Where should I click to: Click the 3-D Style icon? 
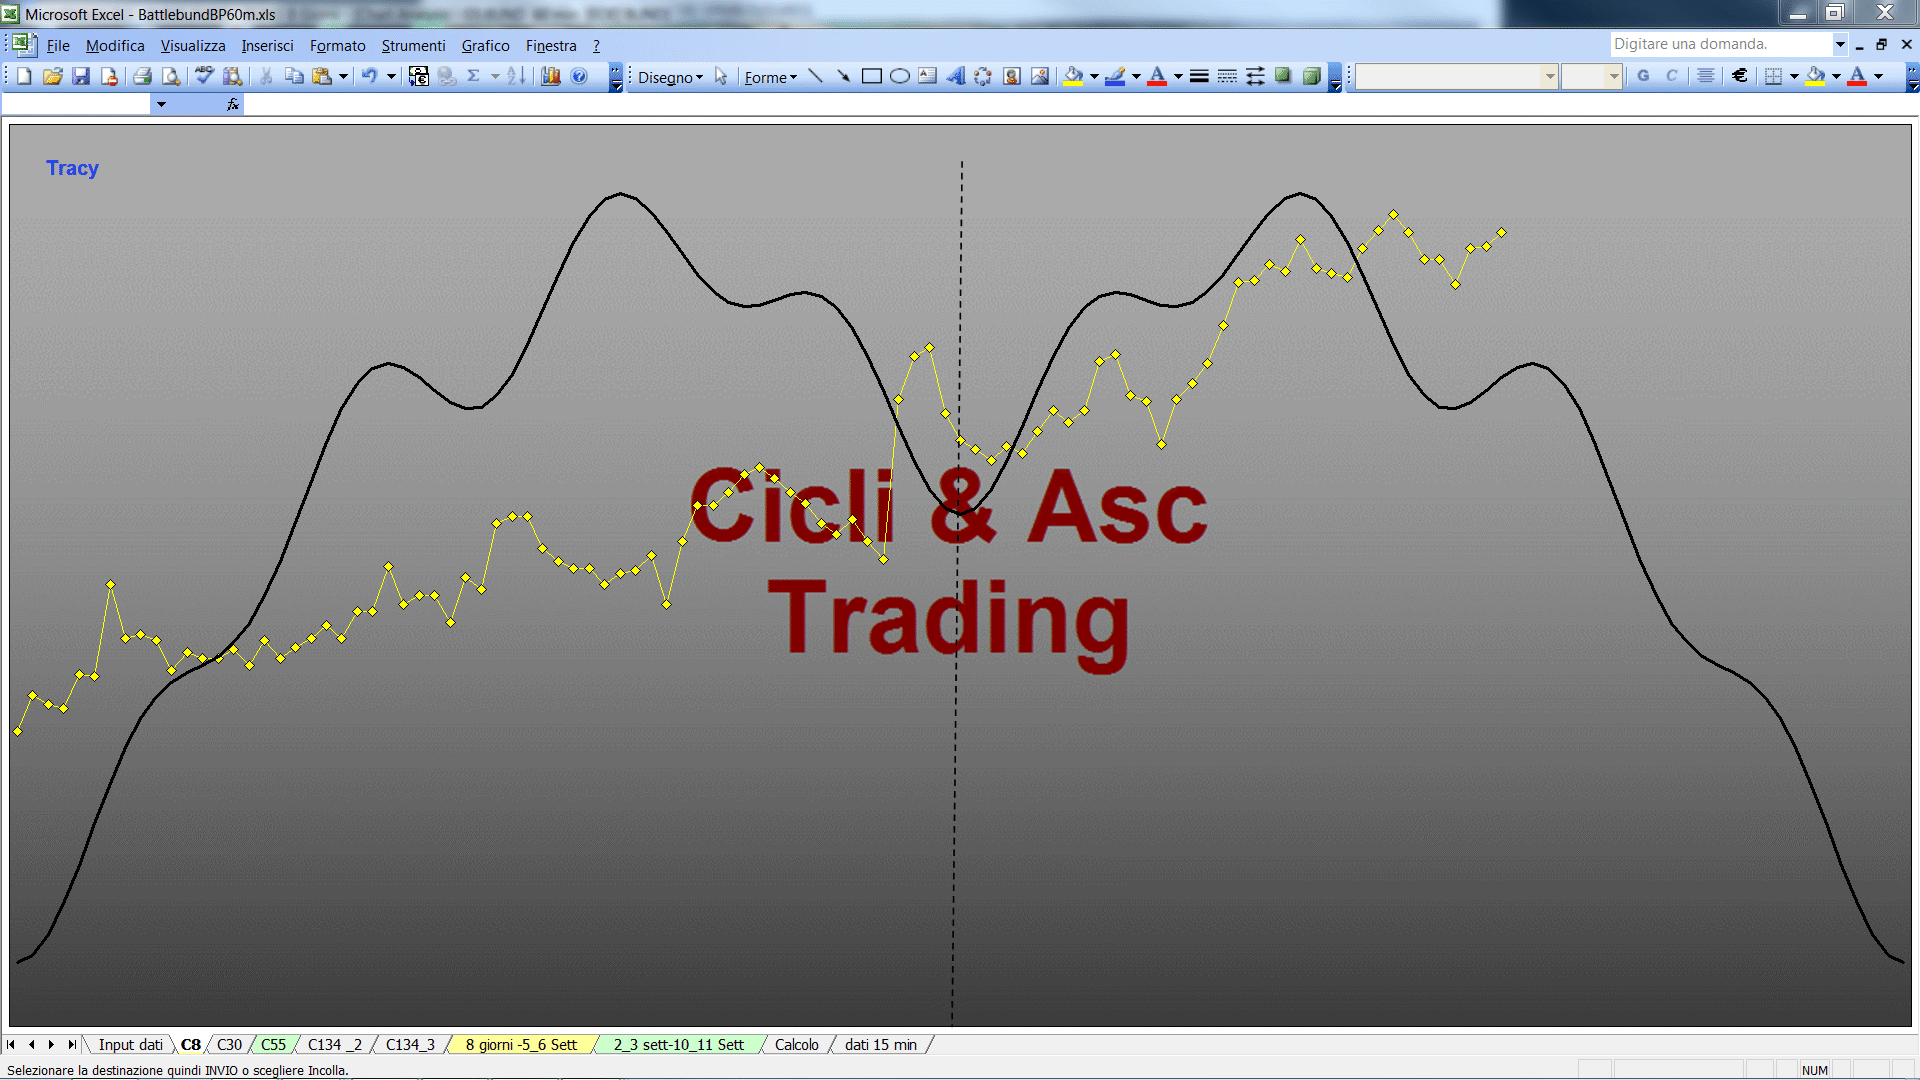[x=1311, y=76]
